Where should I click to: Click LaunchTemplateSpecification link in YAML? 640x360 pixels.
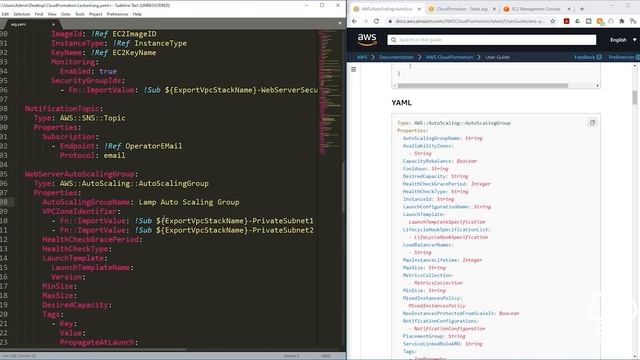tap(447, 222)
